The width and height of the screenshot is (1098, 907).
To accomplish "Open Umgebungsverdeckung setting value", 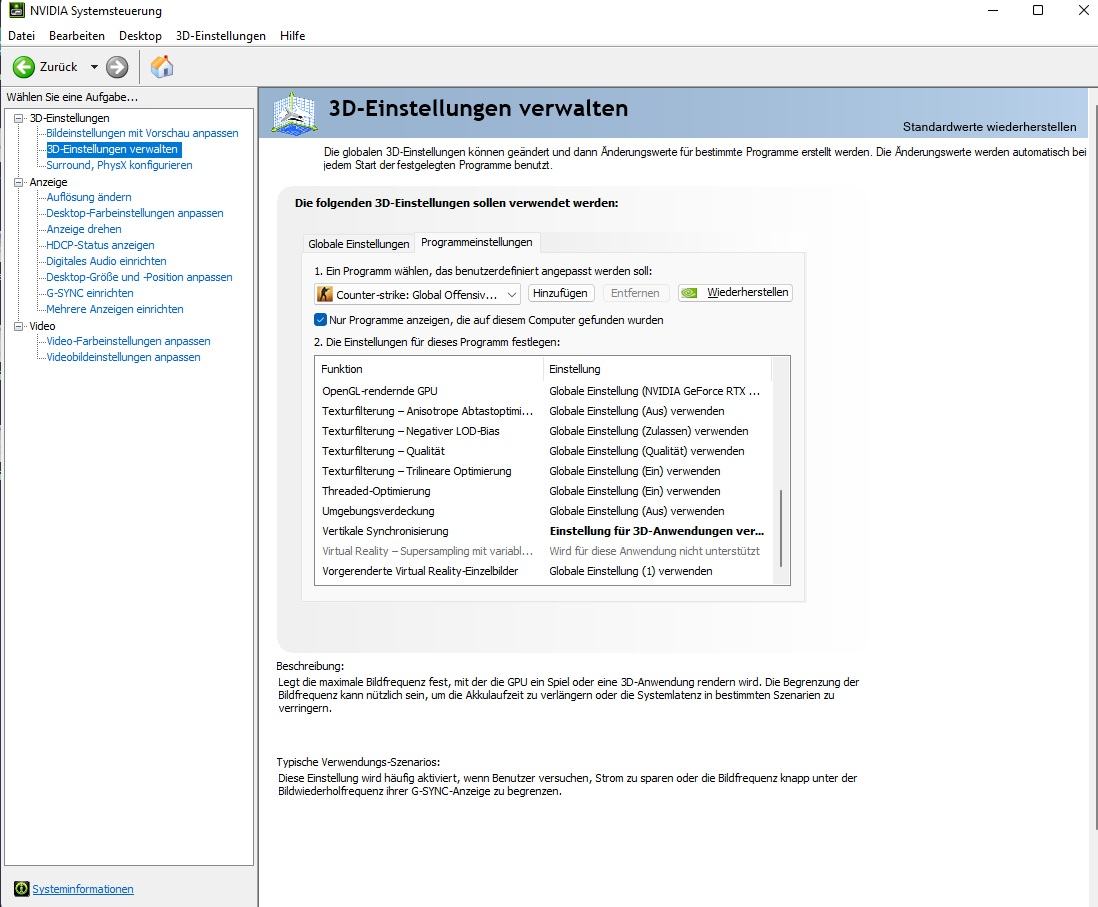I will [637, 511].
